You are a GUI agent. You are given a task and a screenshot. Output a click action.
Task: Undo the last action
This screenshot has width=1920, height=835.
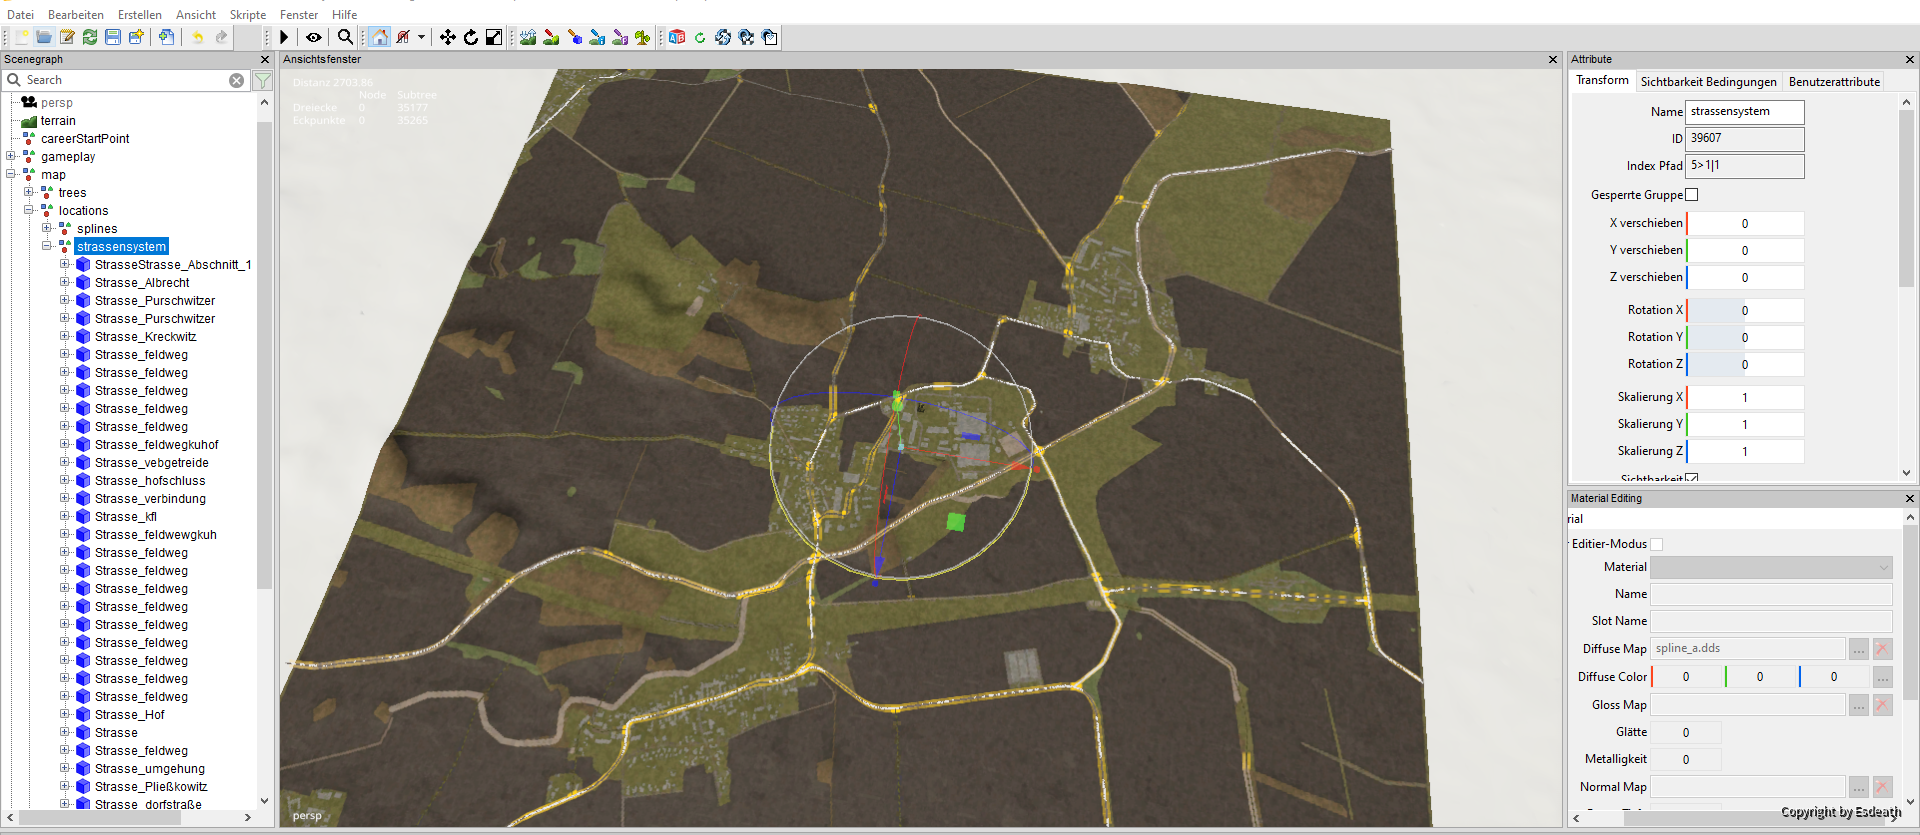[x=197, y=37]
